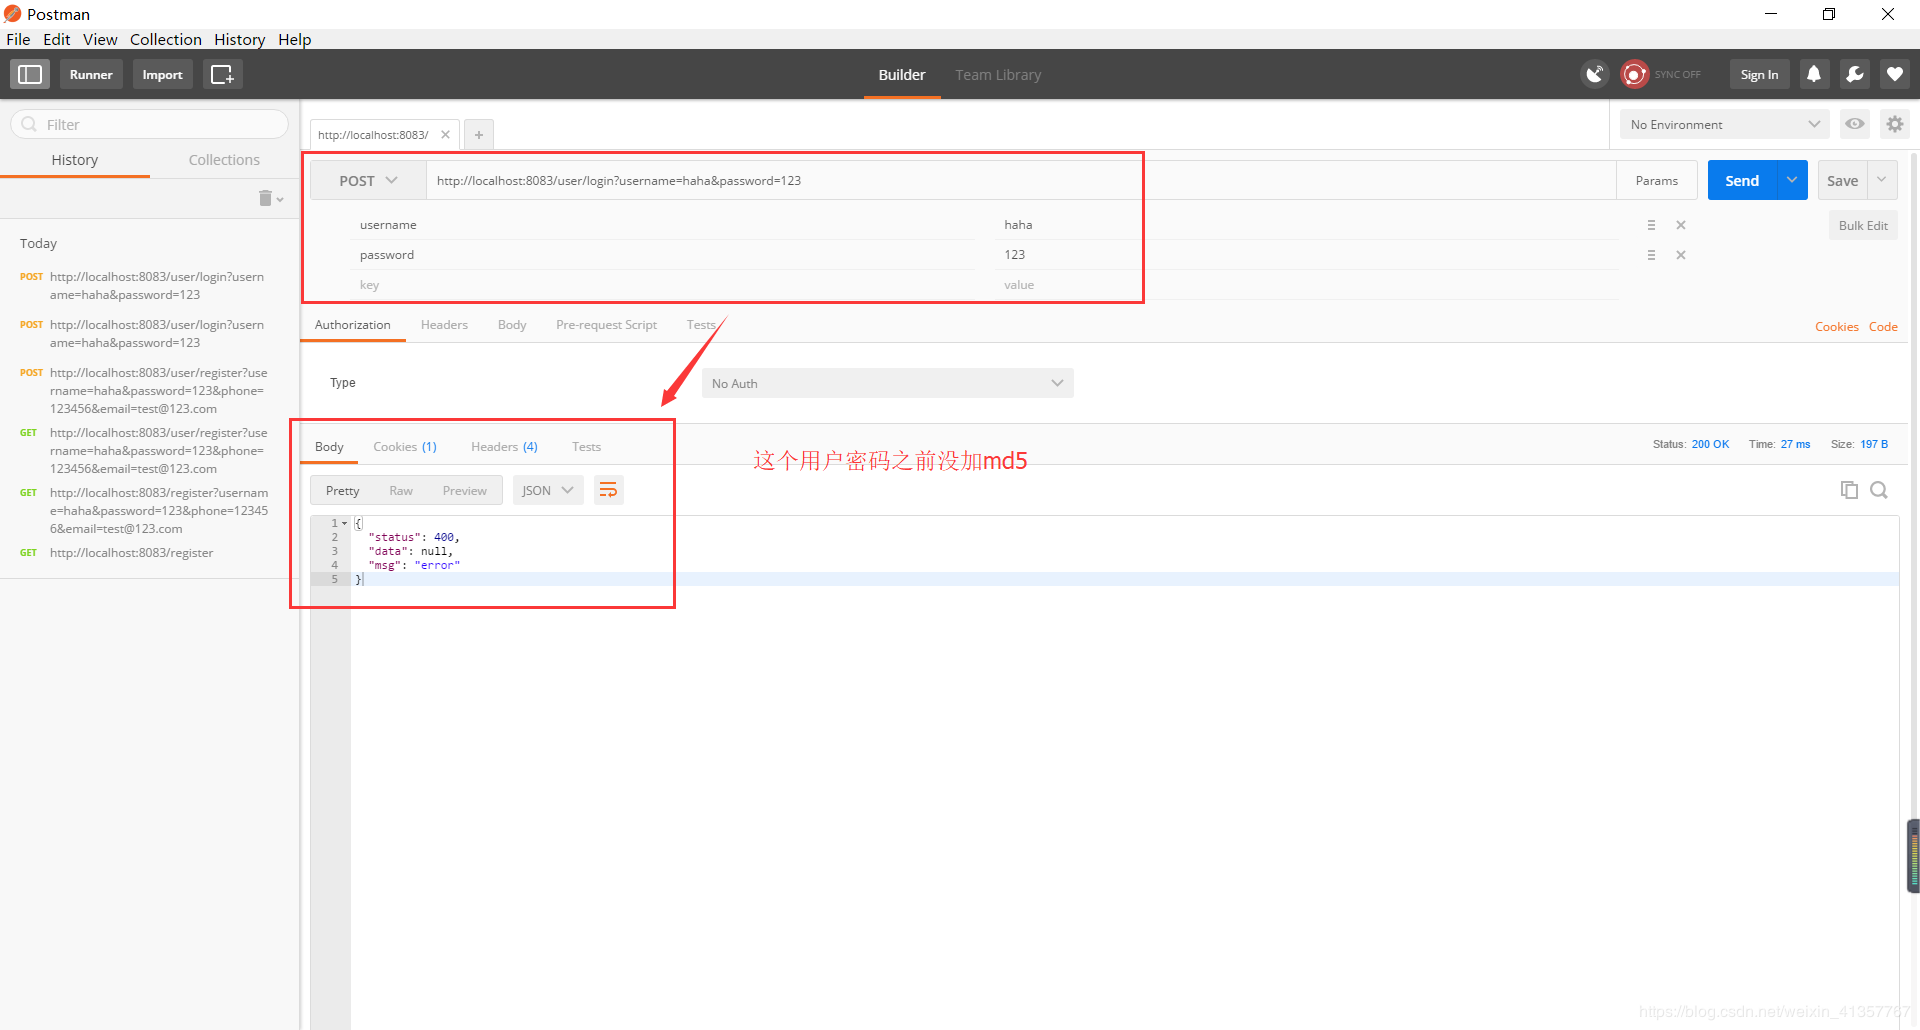
Task: Open the View menu
Action: coord(100,39)
